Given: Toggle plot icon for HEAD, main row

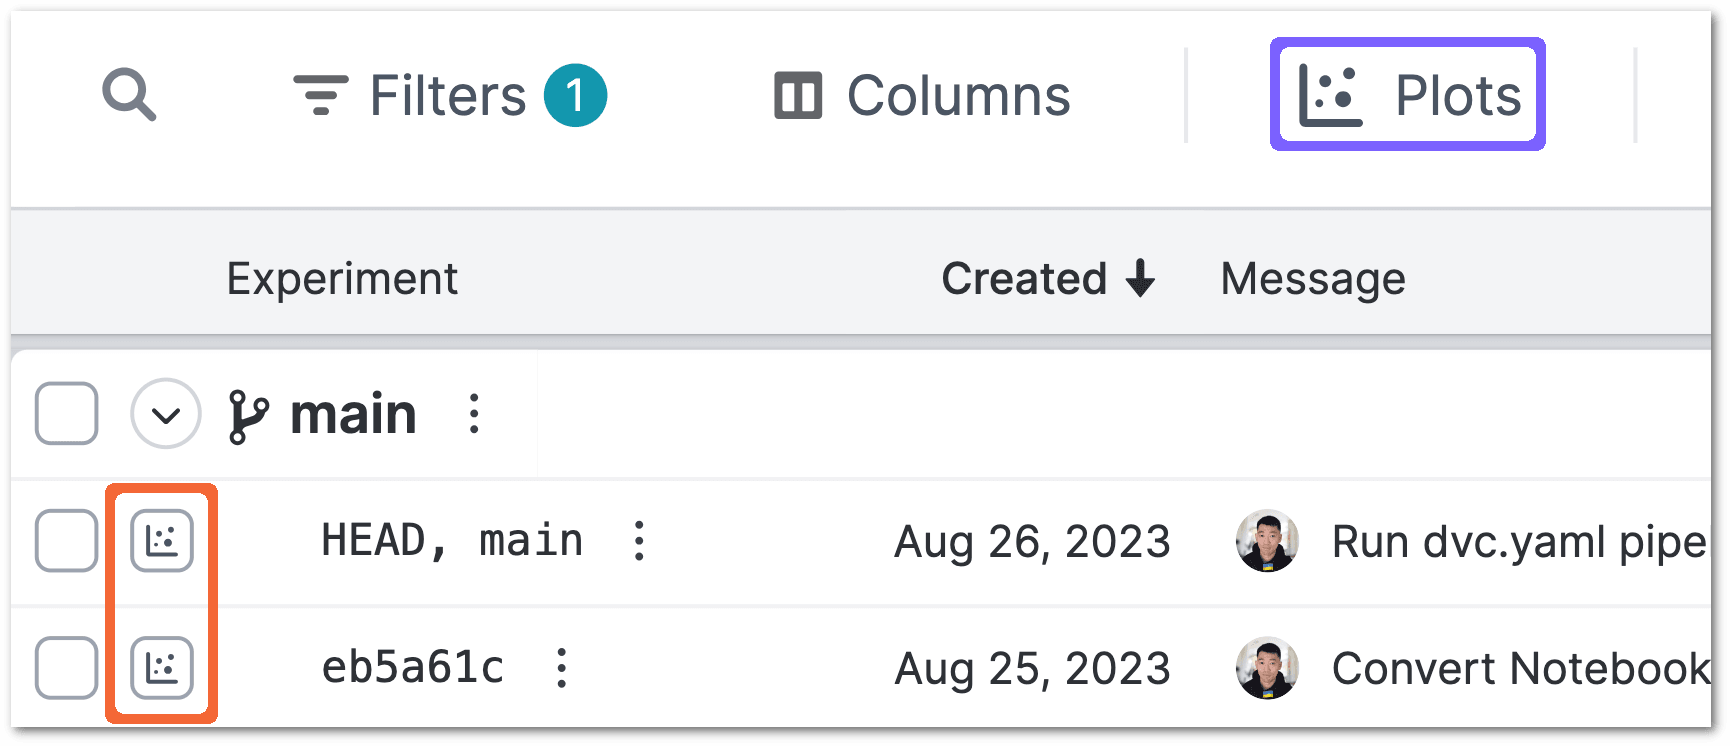Looking at the screenshot, I should pyautogui.click(x=162, y=540).
